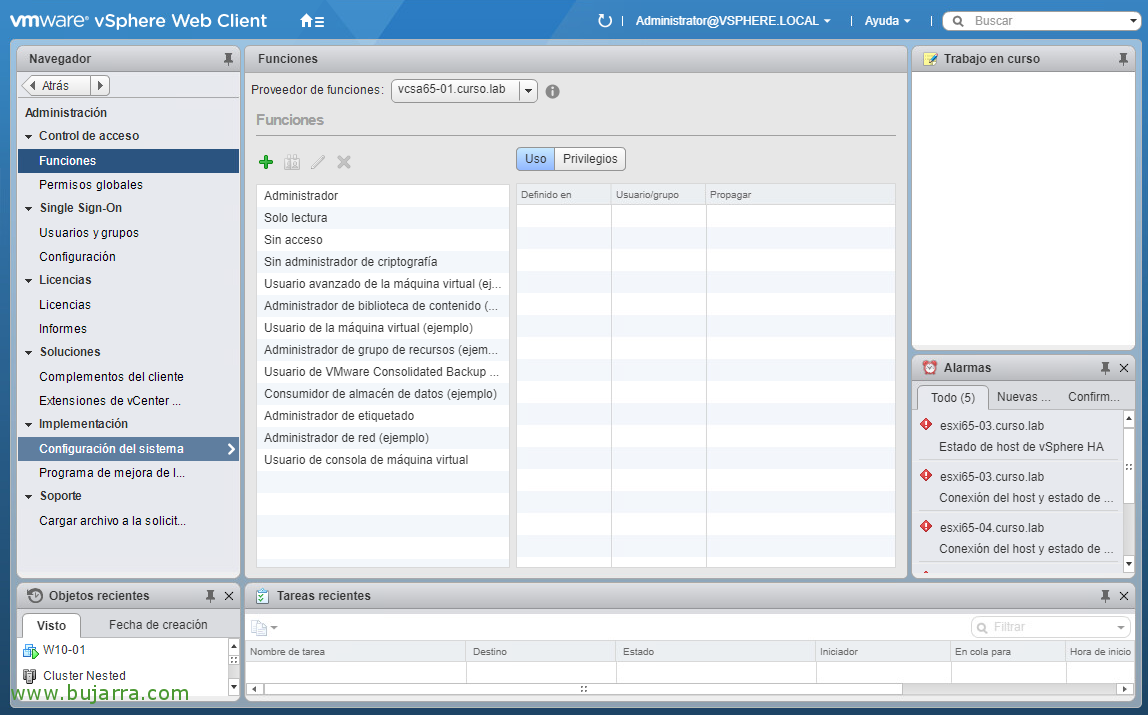
Task: Open Configuración under Single Sign-On
Action: tap(128, 257)
